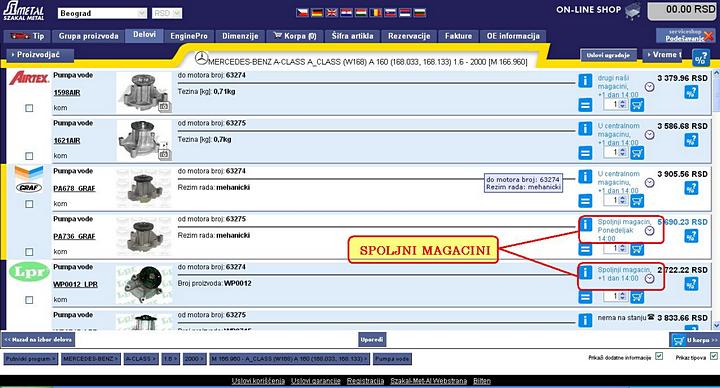Click clock icon next to Ponedeljak delivery

[x=649, y=231]
